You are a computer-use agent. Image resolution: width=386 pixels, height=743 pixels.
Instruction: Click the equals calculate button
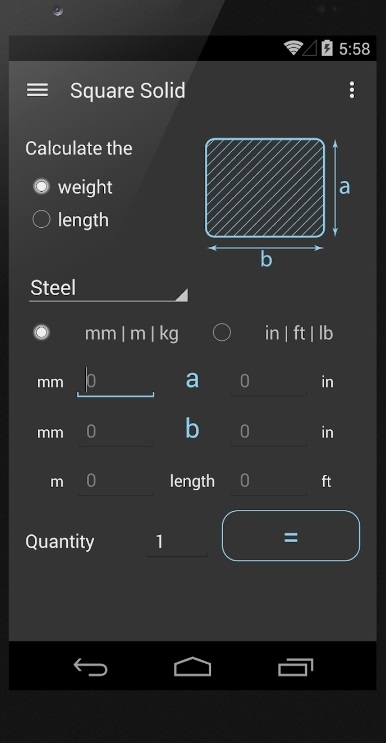(291, 535)
